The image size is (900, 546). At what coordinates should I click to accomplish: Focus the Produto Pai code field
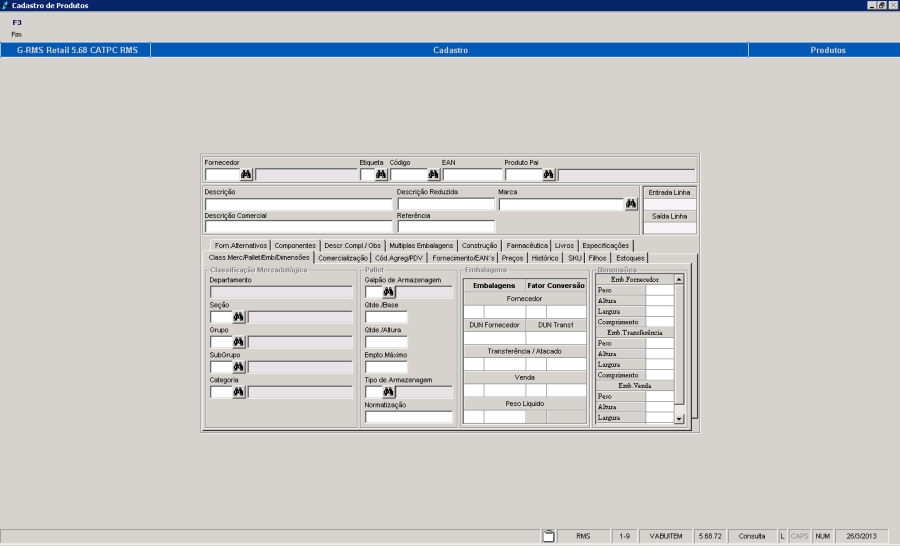click(x=523, y=175)
